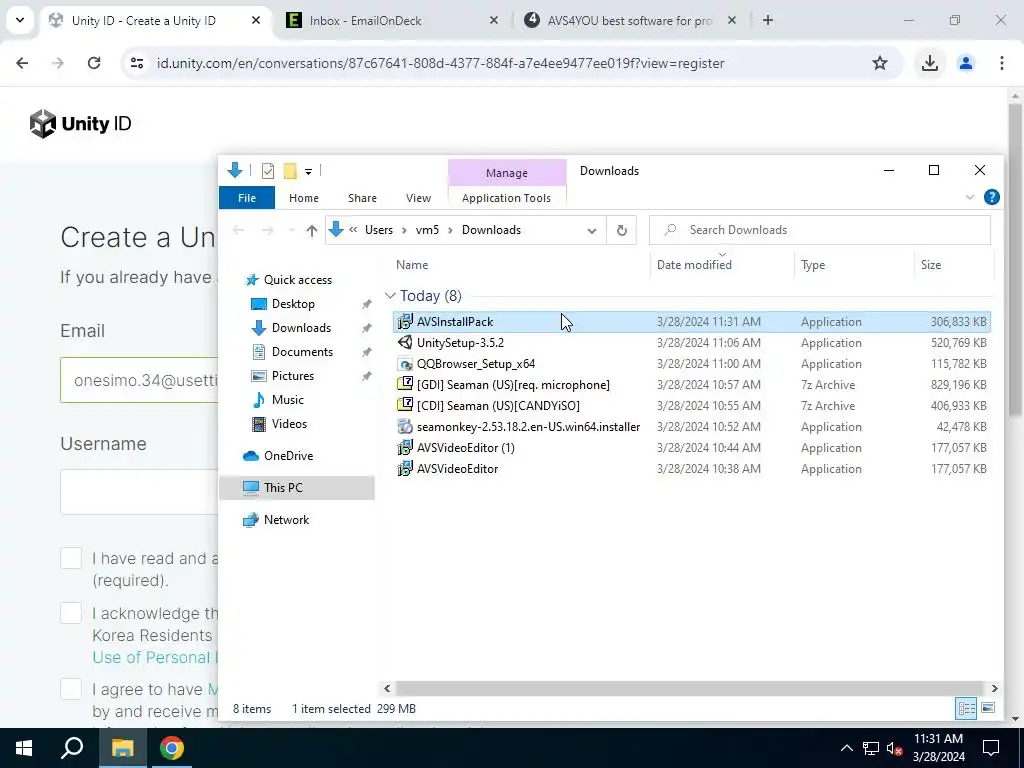Open Chrome profile avatar icon
Screen dimensions: 1024x768
pos(965,63)
